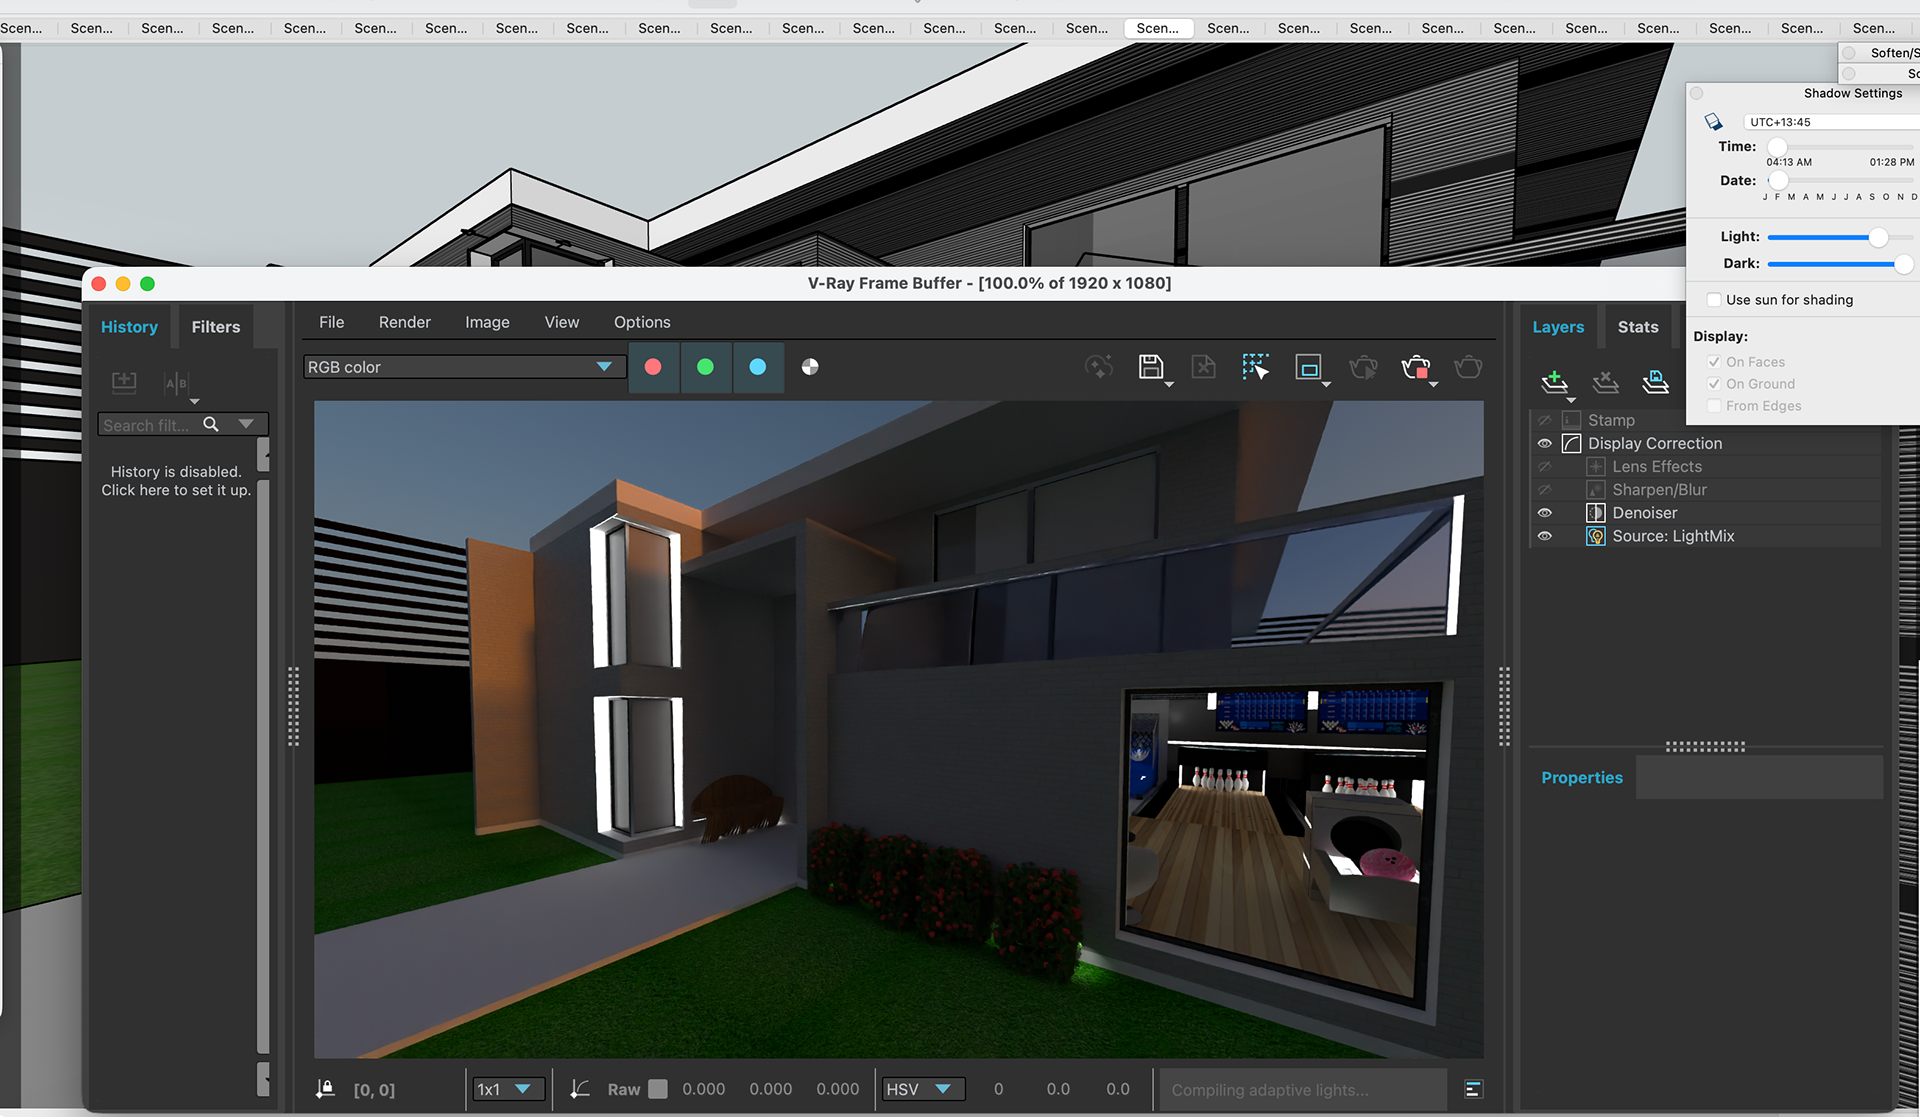Screen dimensions: 1920x1117
Task: Click the Save layer preset icon
Action: [1655, 381]
